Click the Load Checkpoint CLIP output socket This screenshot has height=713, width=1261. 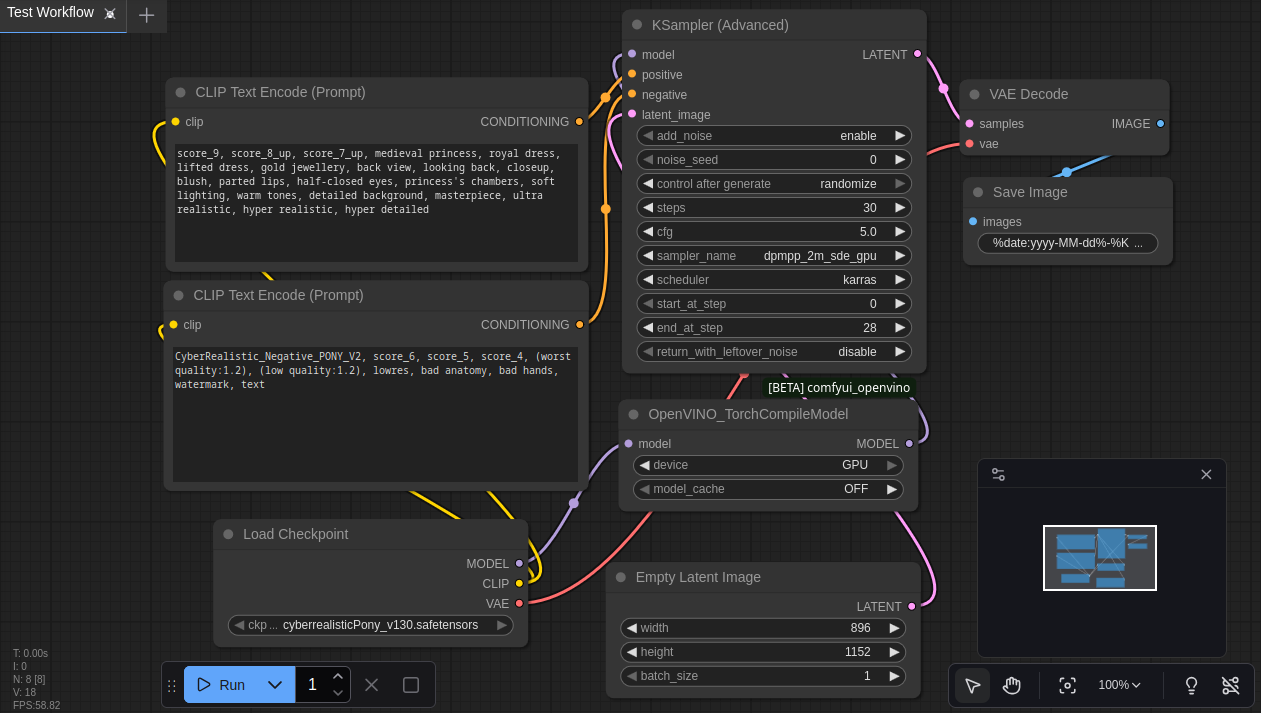[x=519, y=583]
